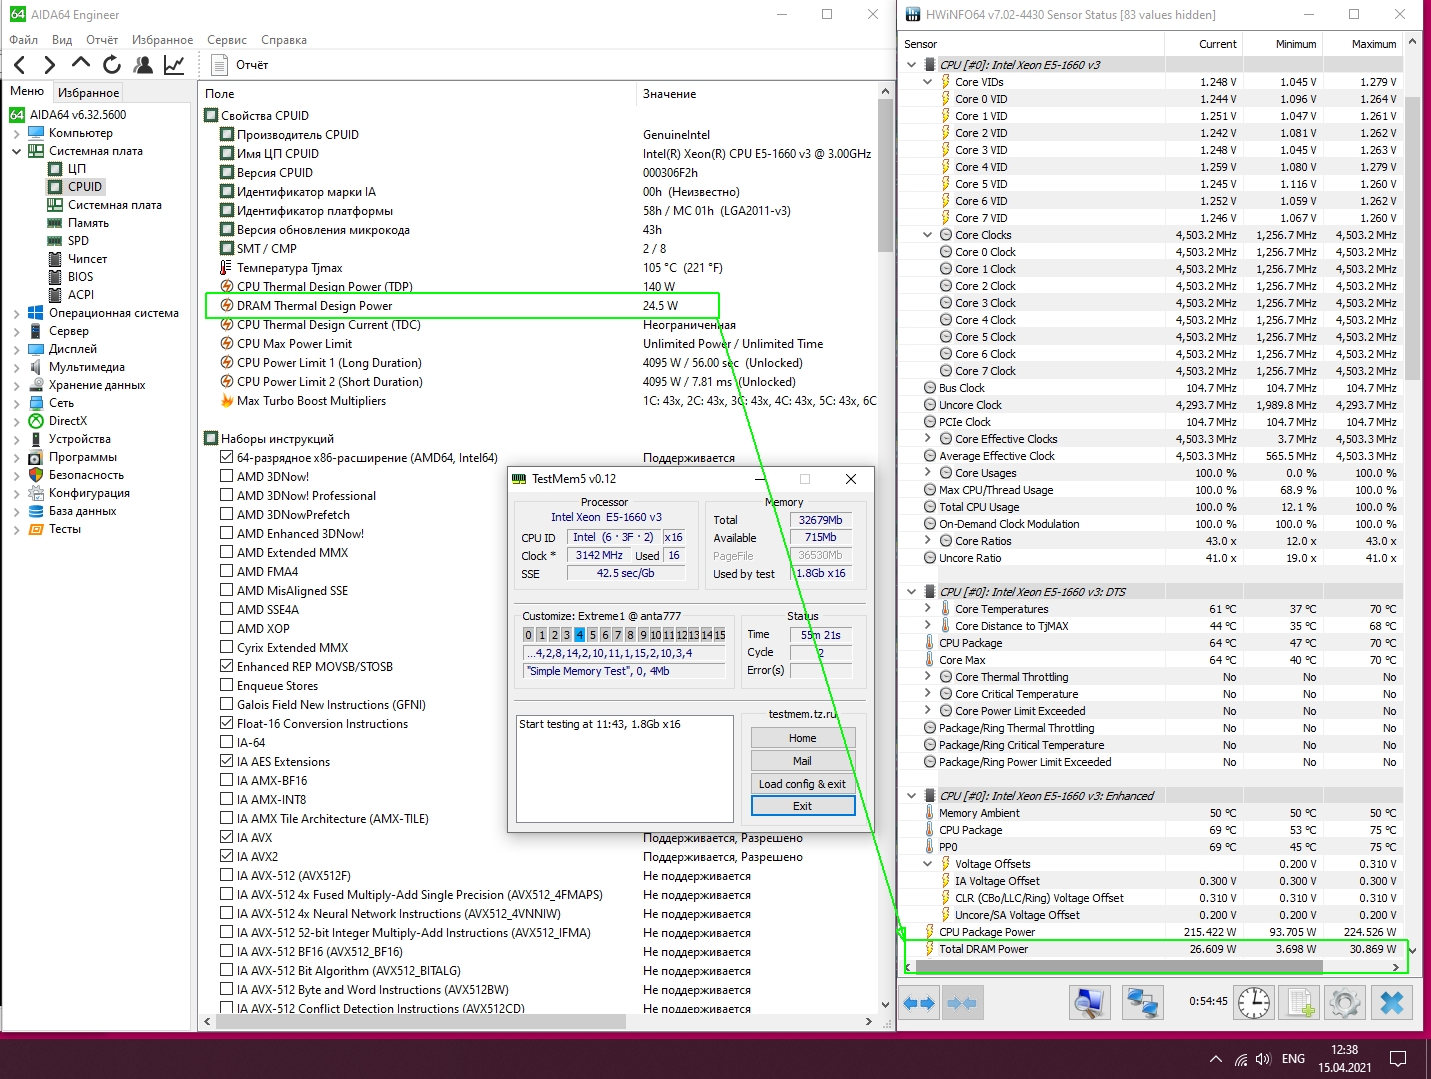Click Exit button in TestMem5
The width and height of the screenshot is (1431, 1079).
(803, 806)
